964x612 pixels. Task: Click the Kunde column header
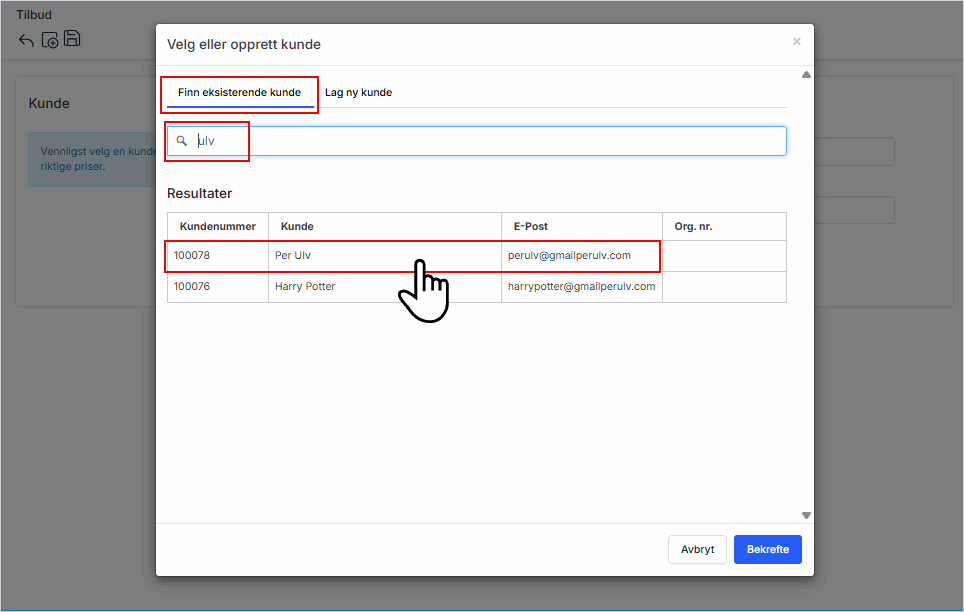click(x=297, y=227)
